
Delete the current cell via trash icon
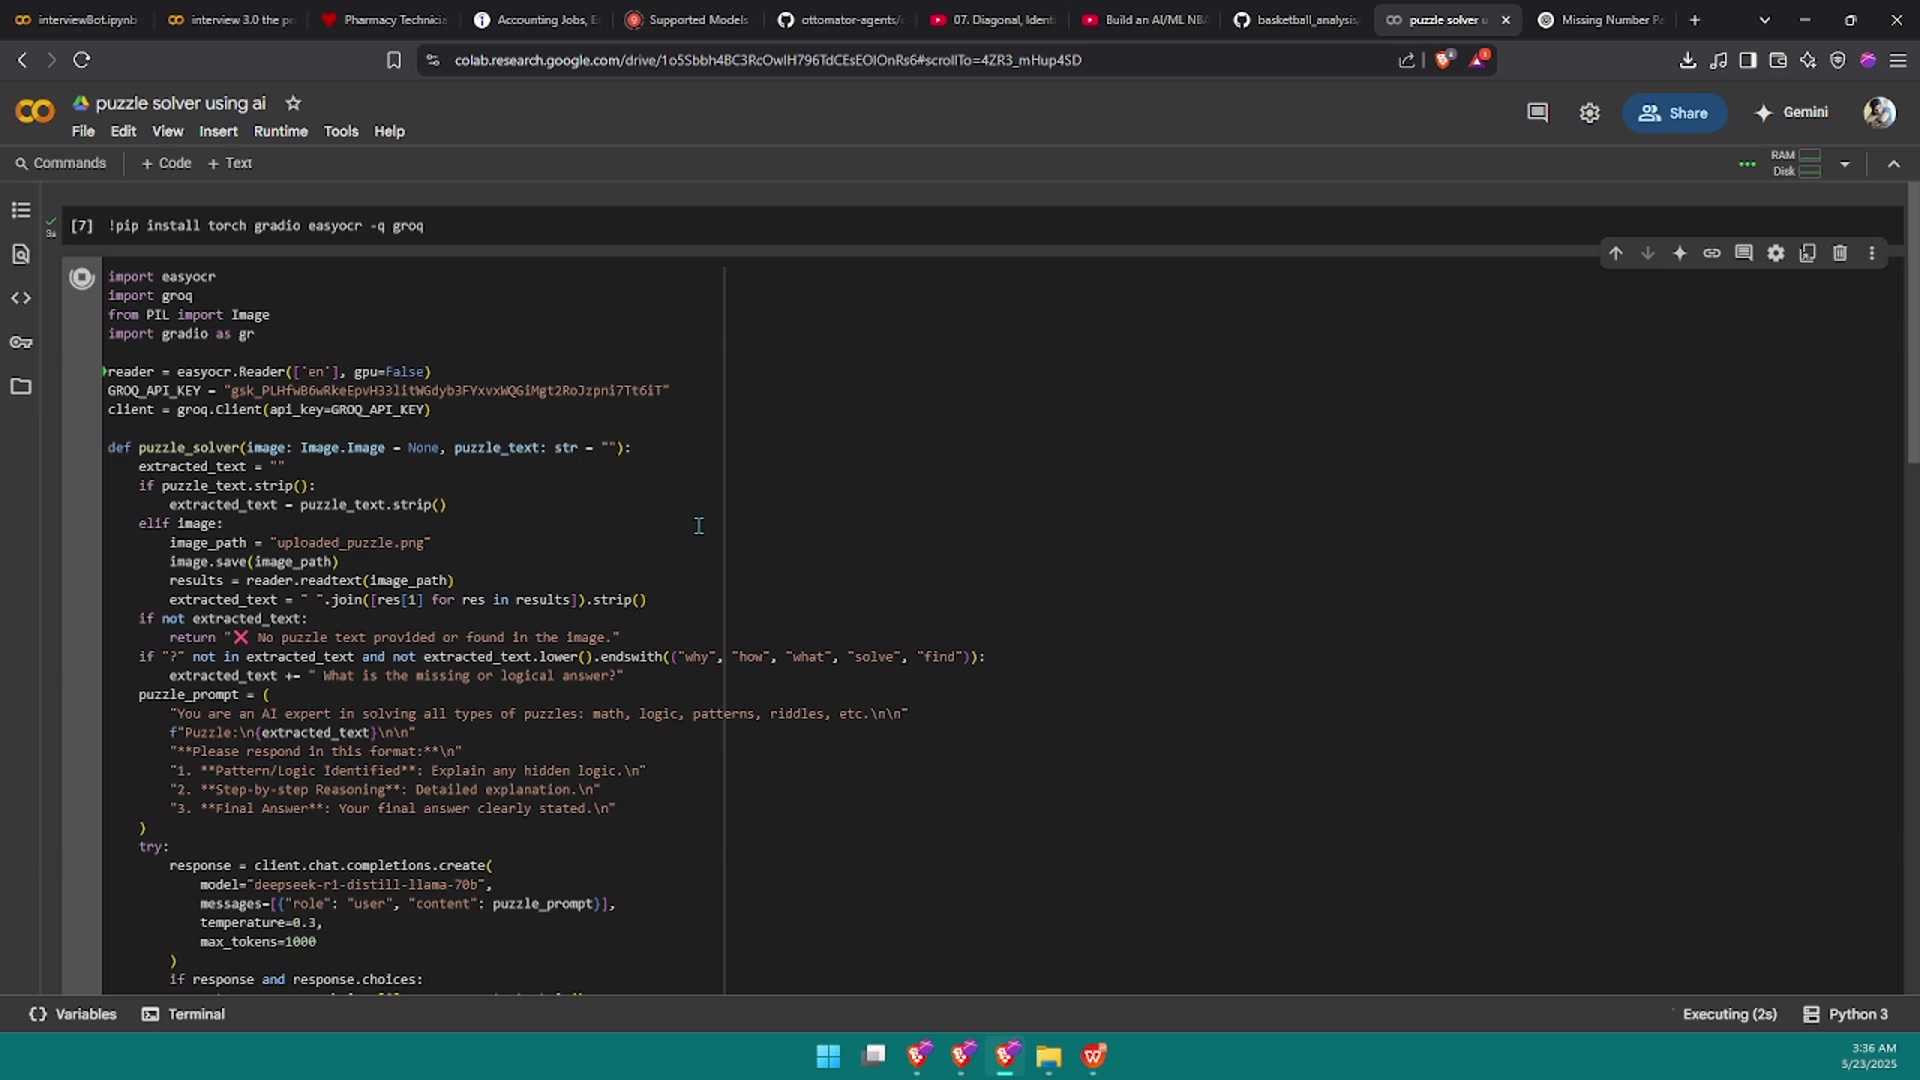(1839, 253)
